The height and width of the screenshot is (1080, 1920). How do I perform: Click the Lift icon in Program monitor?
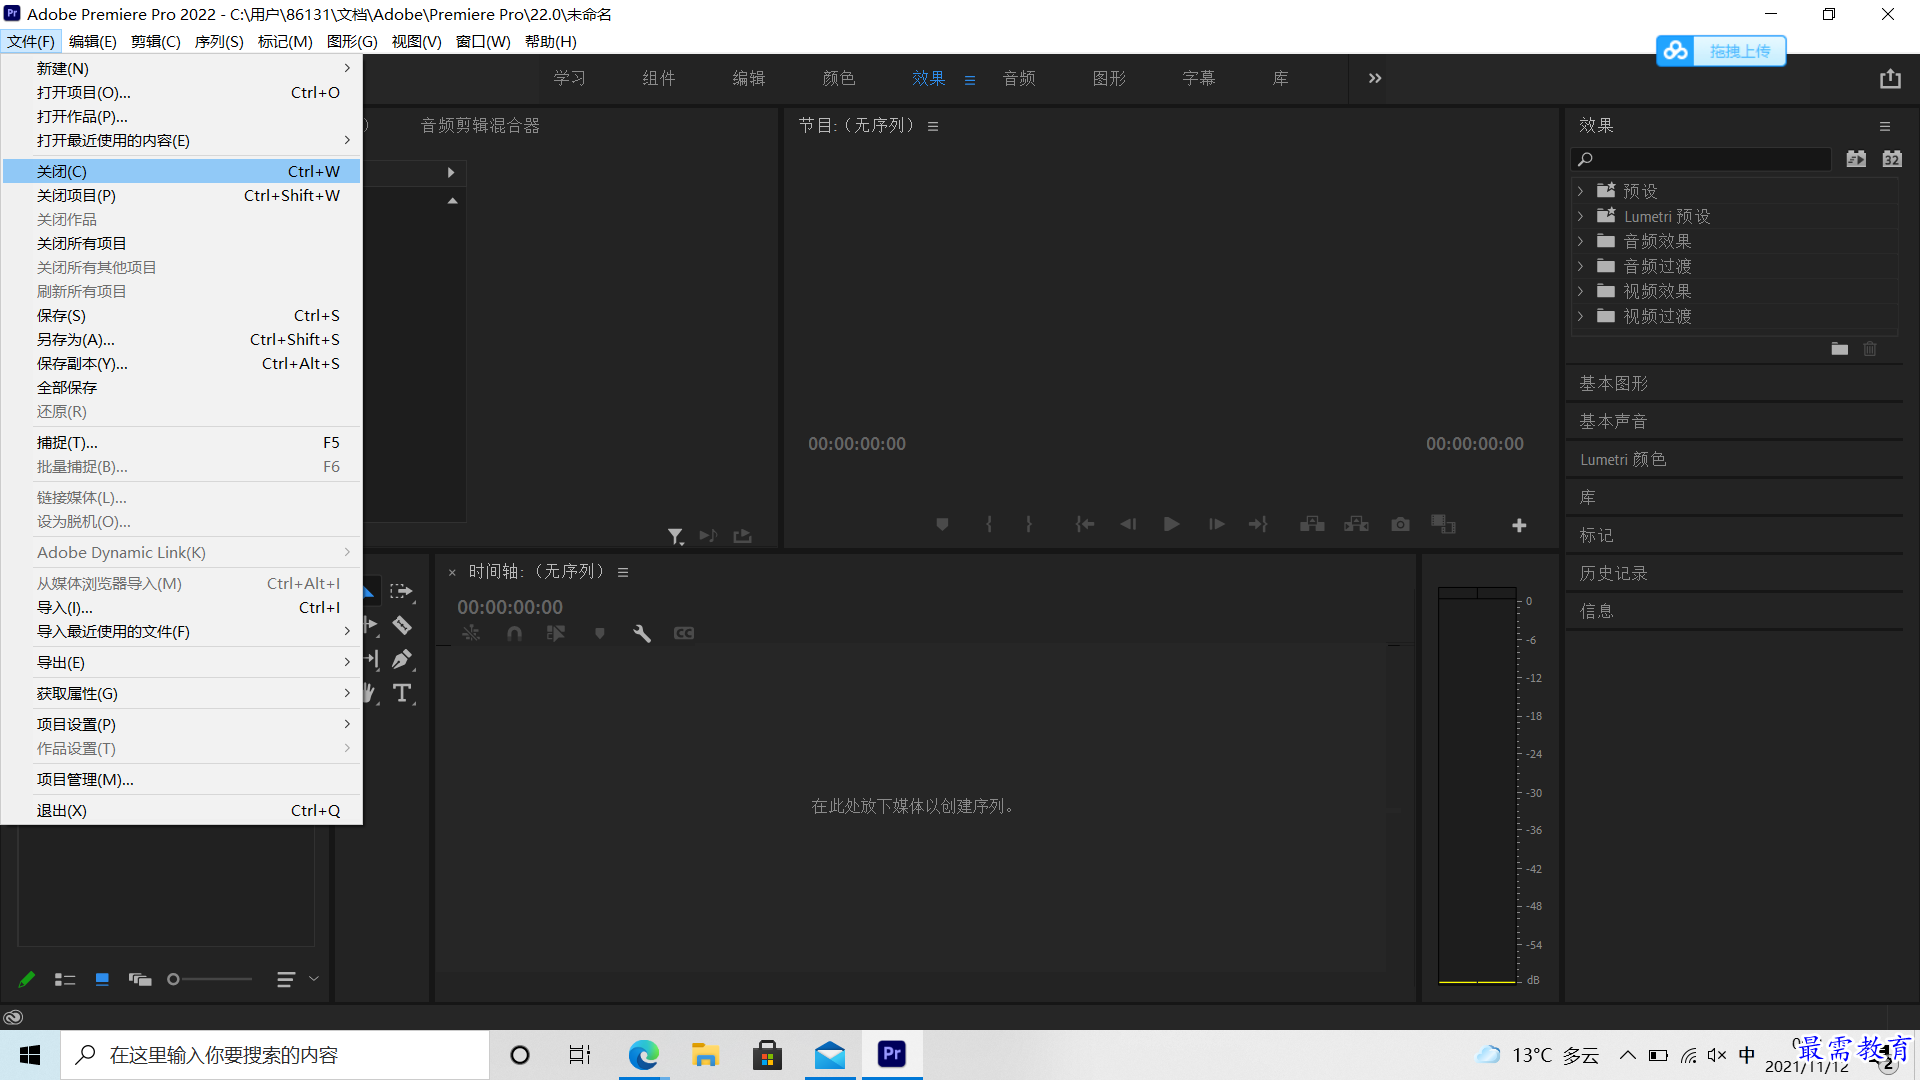pyautogui.click(x=1312, y=524)
